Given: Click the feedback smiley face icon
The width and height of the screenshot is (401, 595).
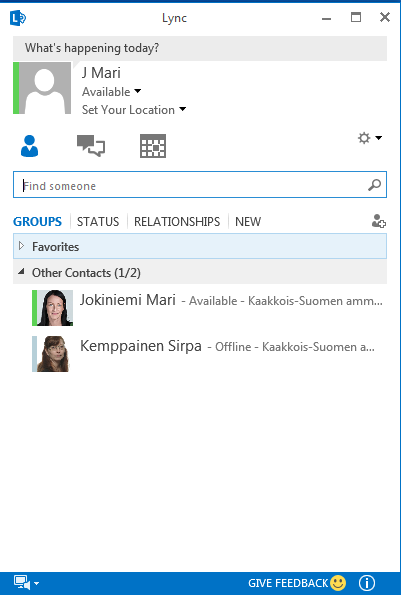Looking at the screenshot, I should (338, 582).
